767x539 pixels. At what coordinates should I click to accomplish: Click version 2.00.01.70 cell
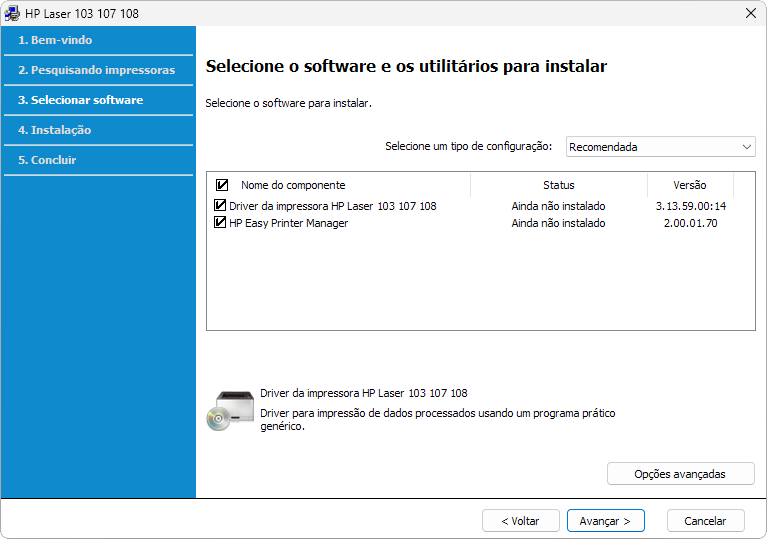tap(691, 223)
